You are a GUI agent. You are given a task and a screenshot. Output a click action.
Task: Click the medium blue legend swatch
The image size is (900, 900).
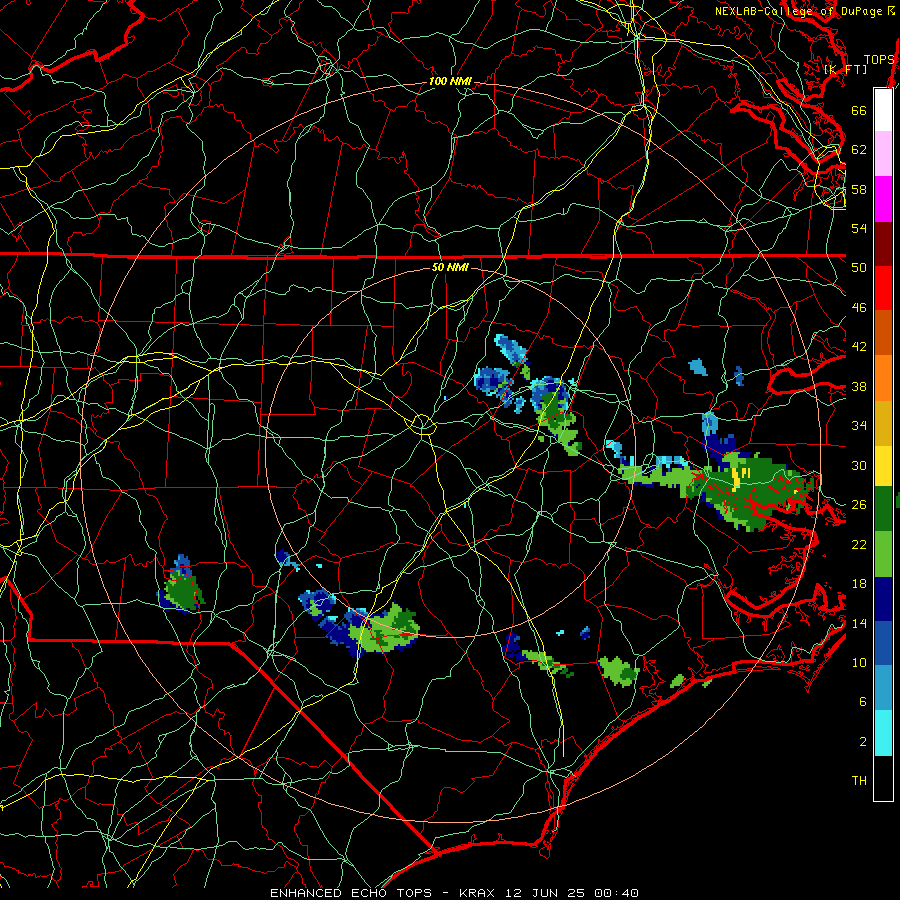[883, 643]
